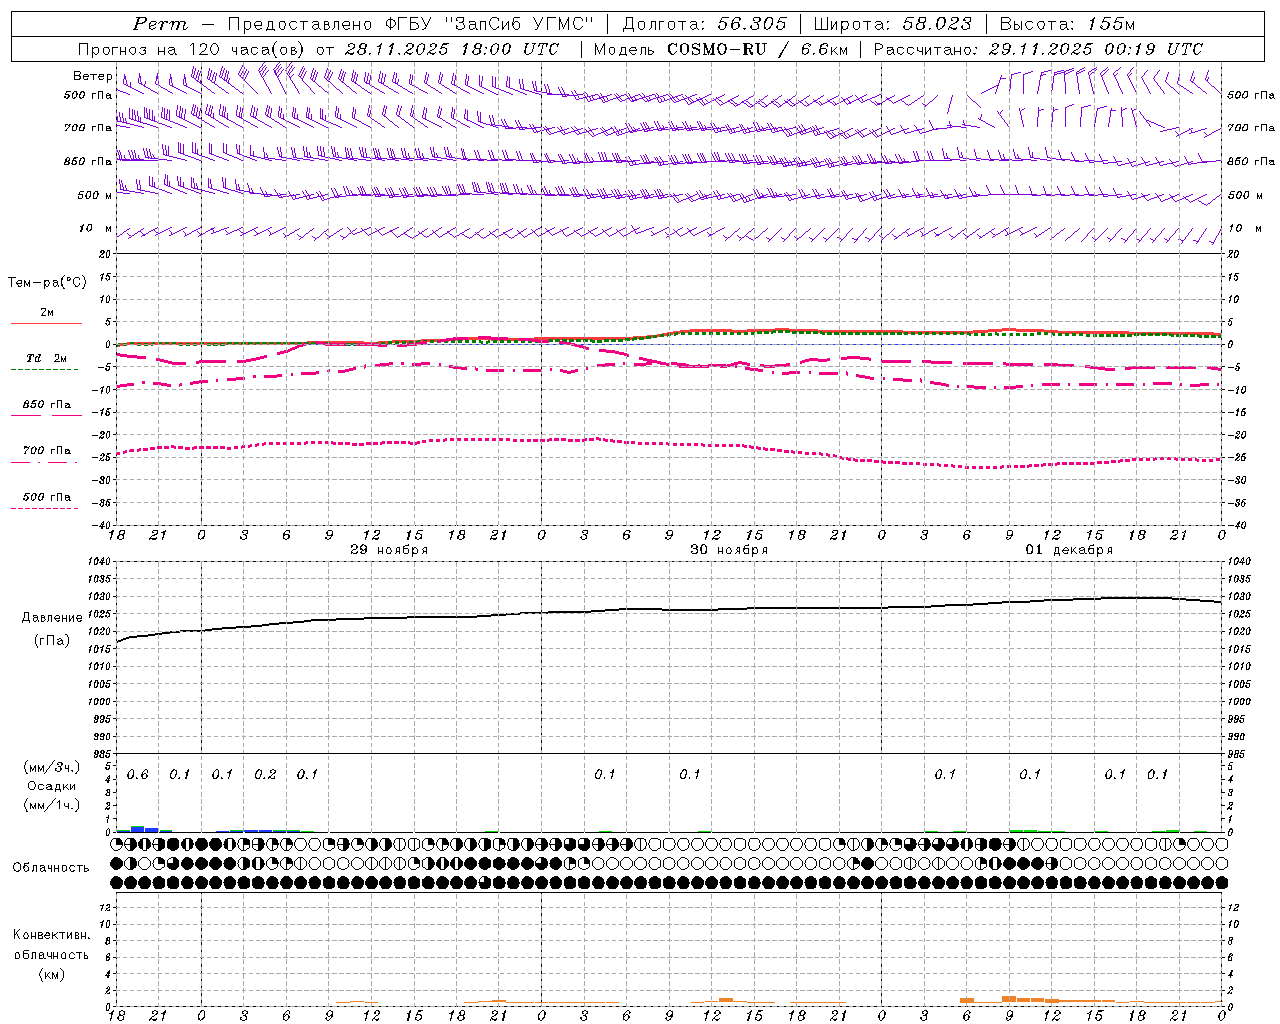Click the "0.2" precipitation amount value
Image resolution: width=1280 pixels, height=1024 pixels.
(x=265, y=775)
